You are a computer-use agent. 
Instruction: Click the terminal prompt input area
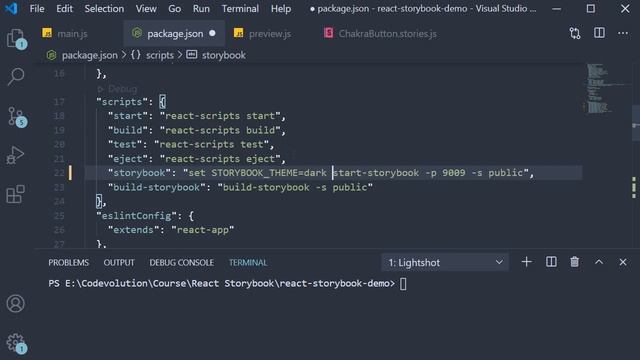click(x=403, y=283)
